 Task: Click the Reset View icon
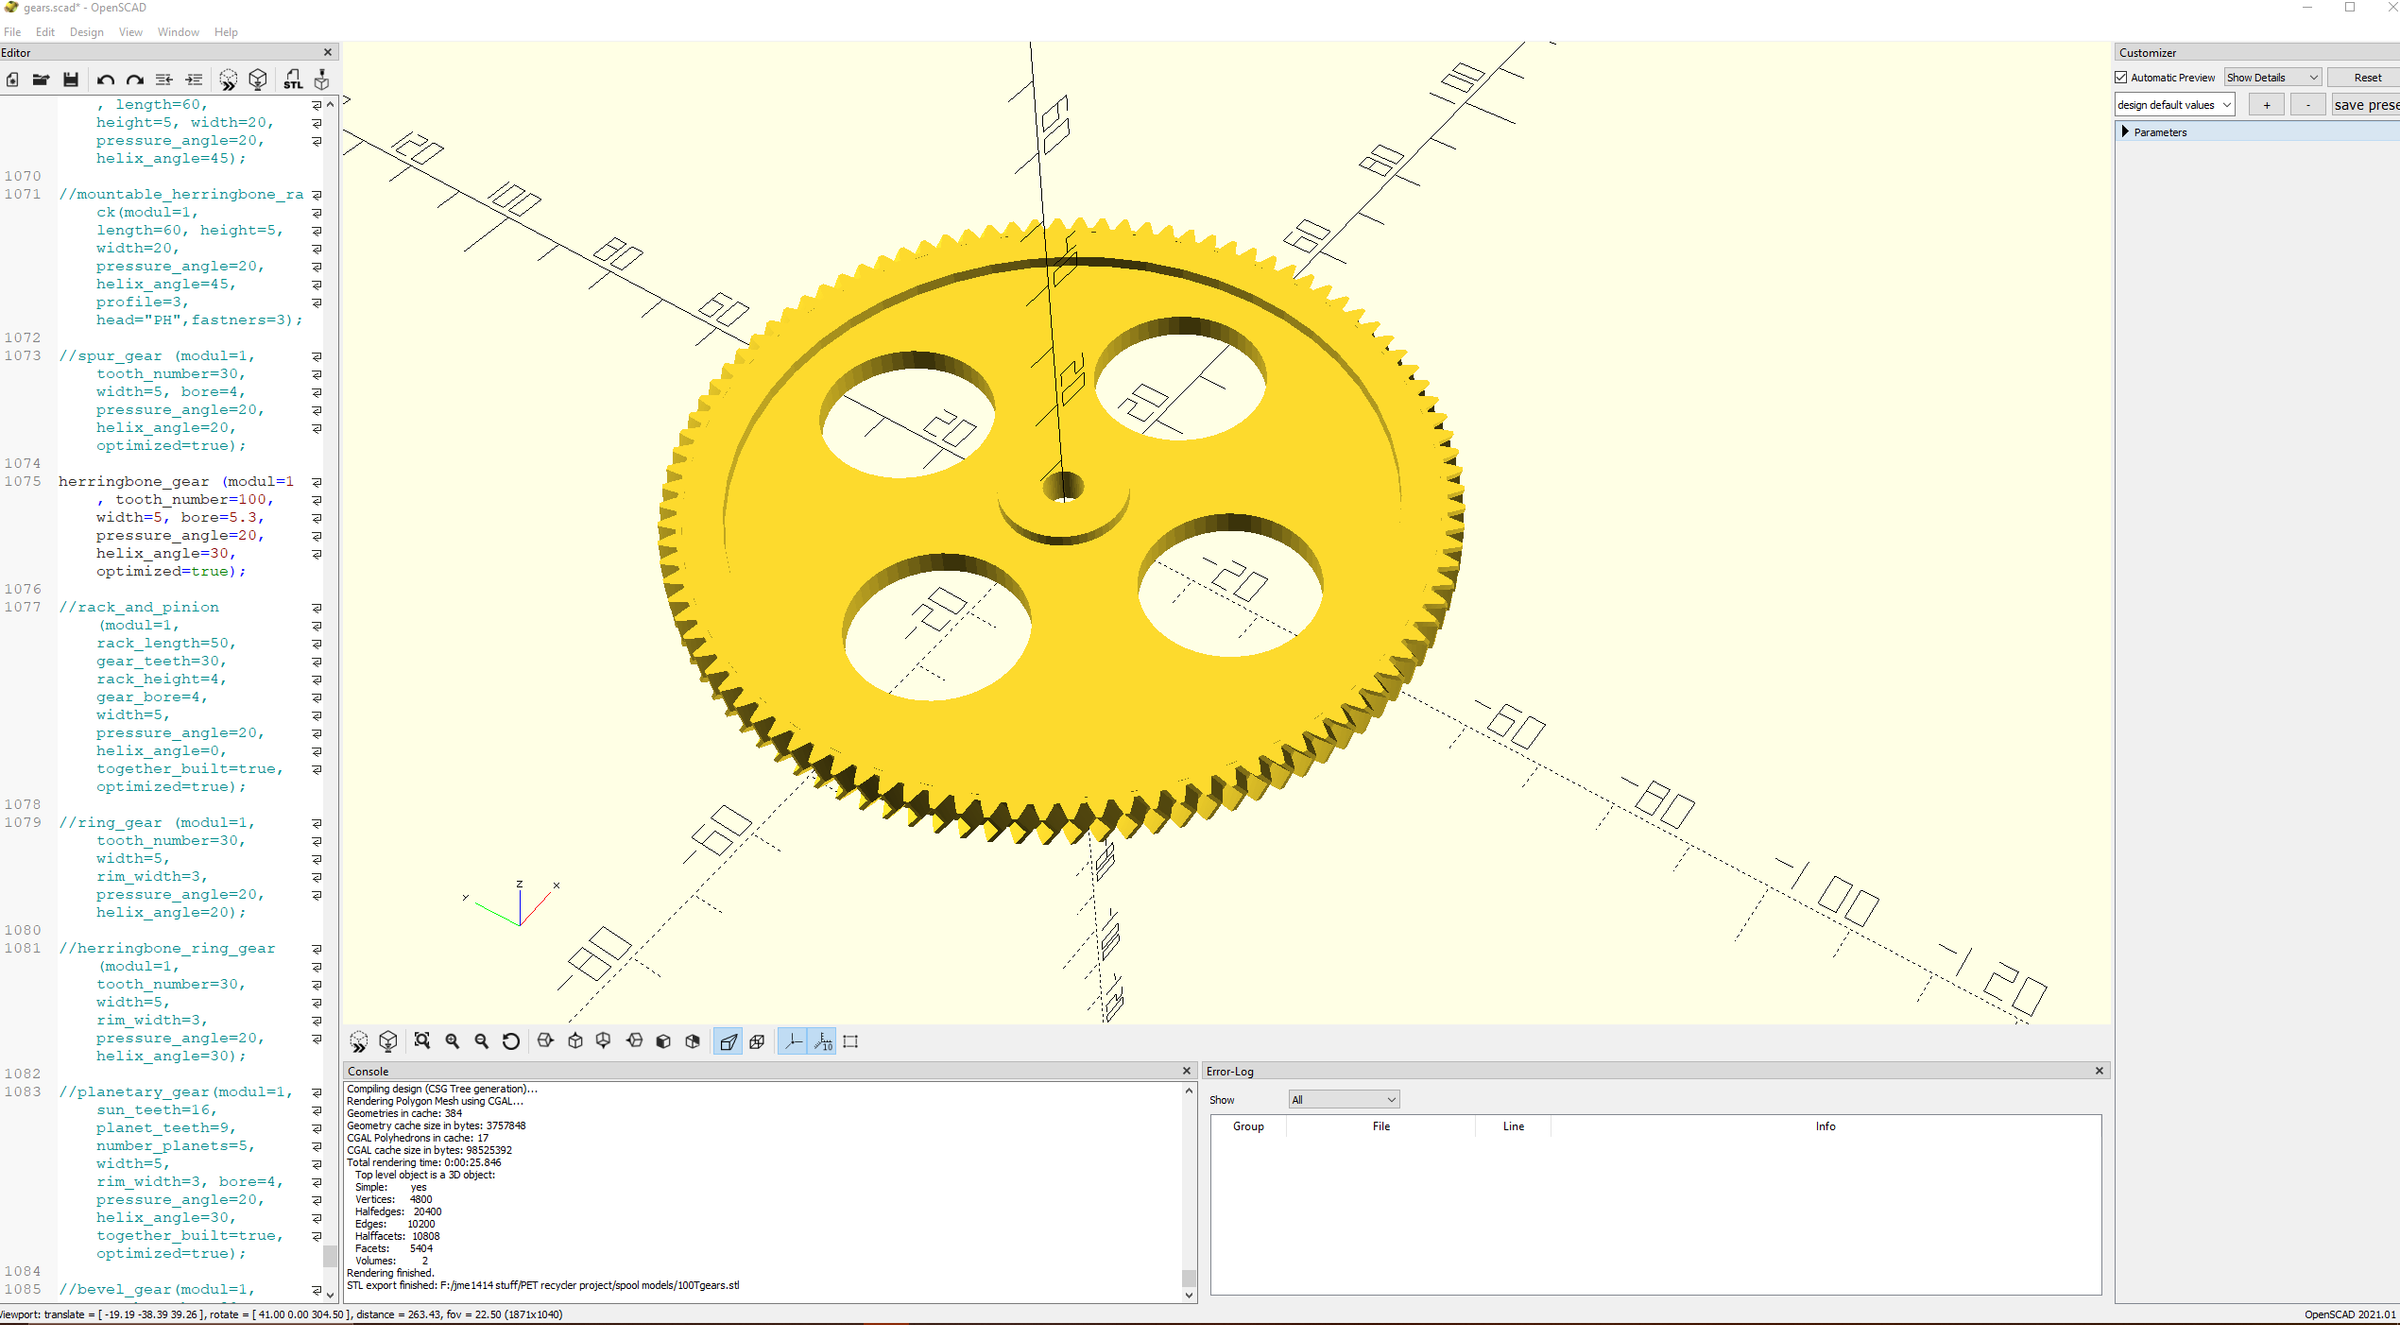coord(511,1041)
